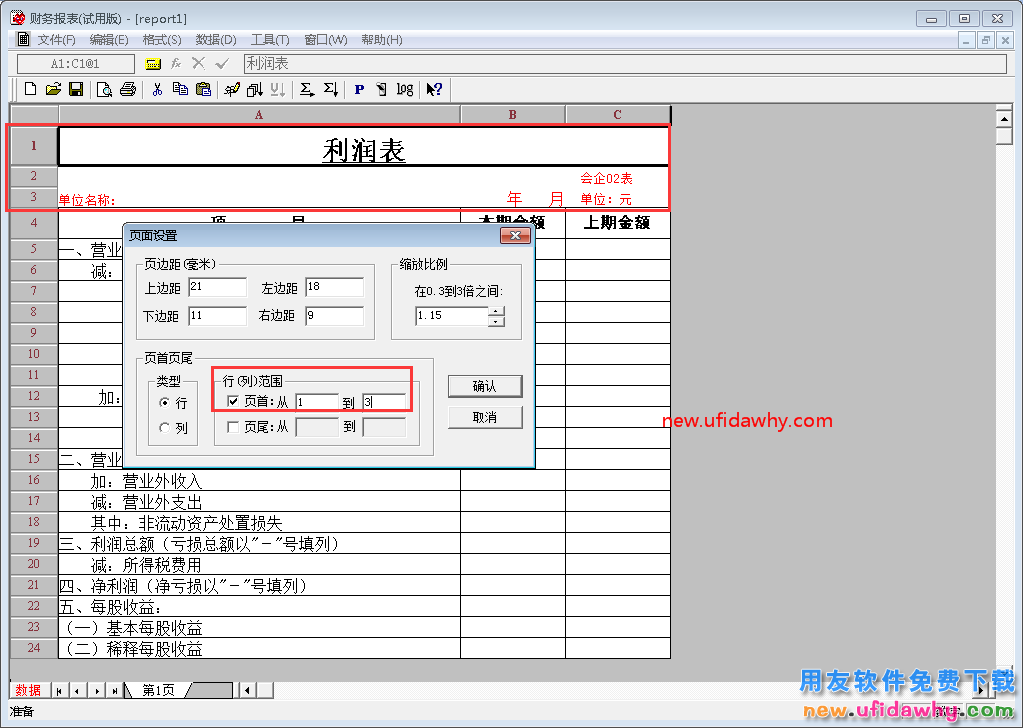Save the current report
Image resolution: width=1023 pixels, height=728 pixels.
point(77,90)
